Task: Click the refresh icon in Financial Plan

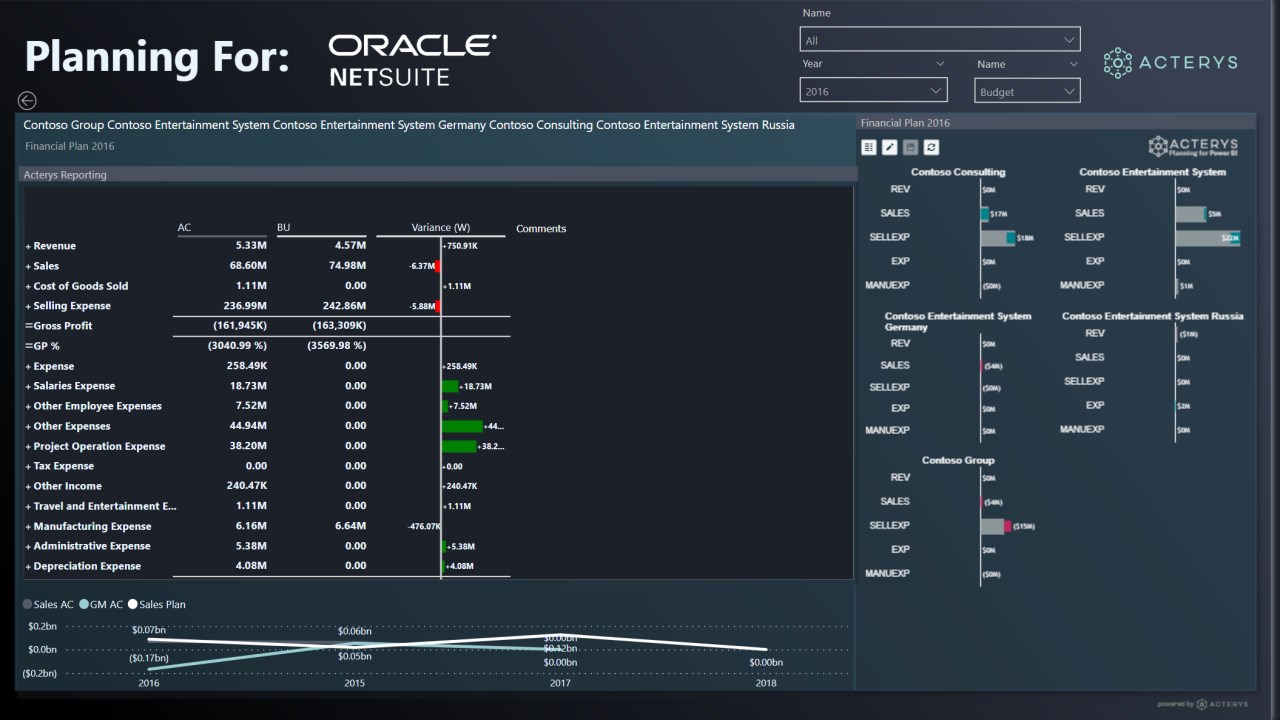Action: click(931, 147)
